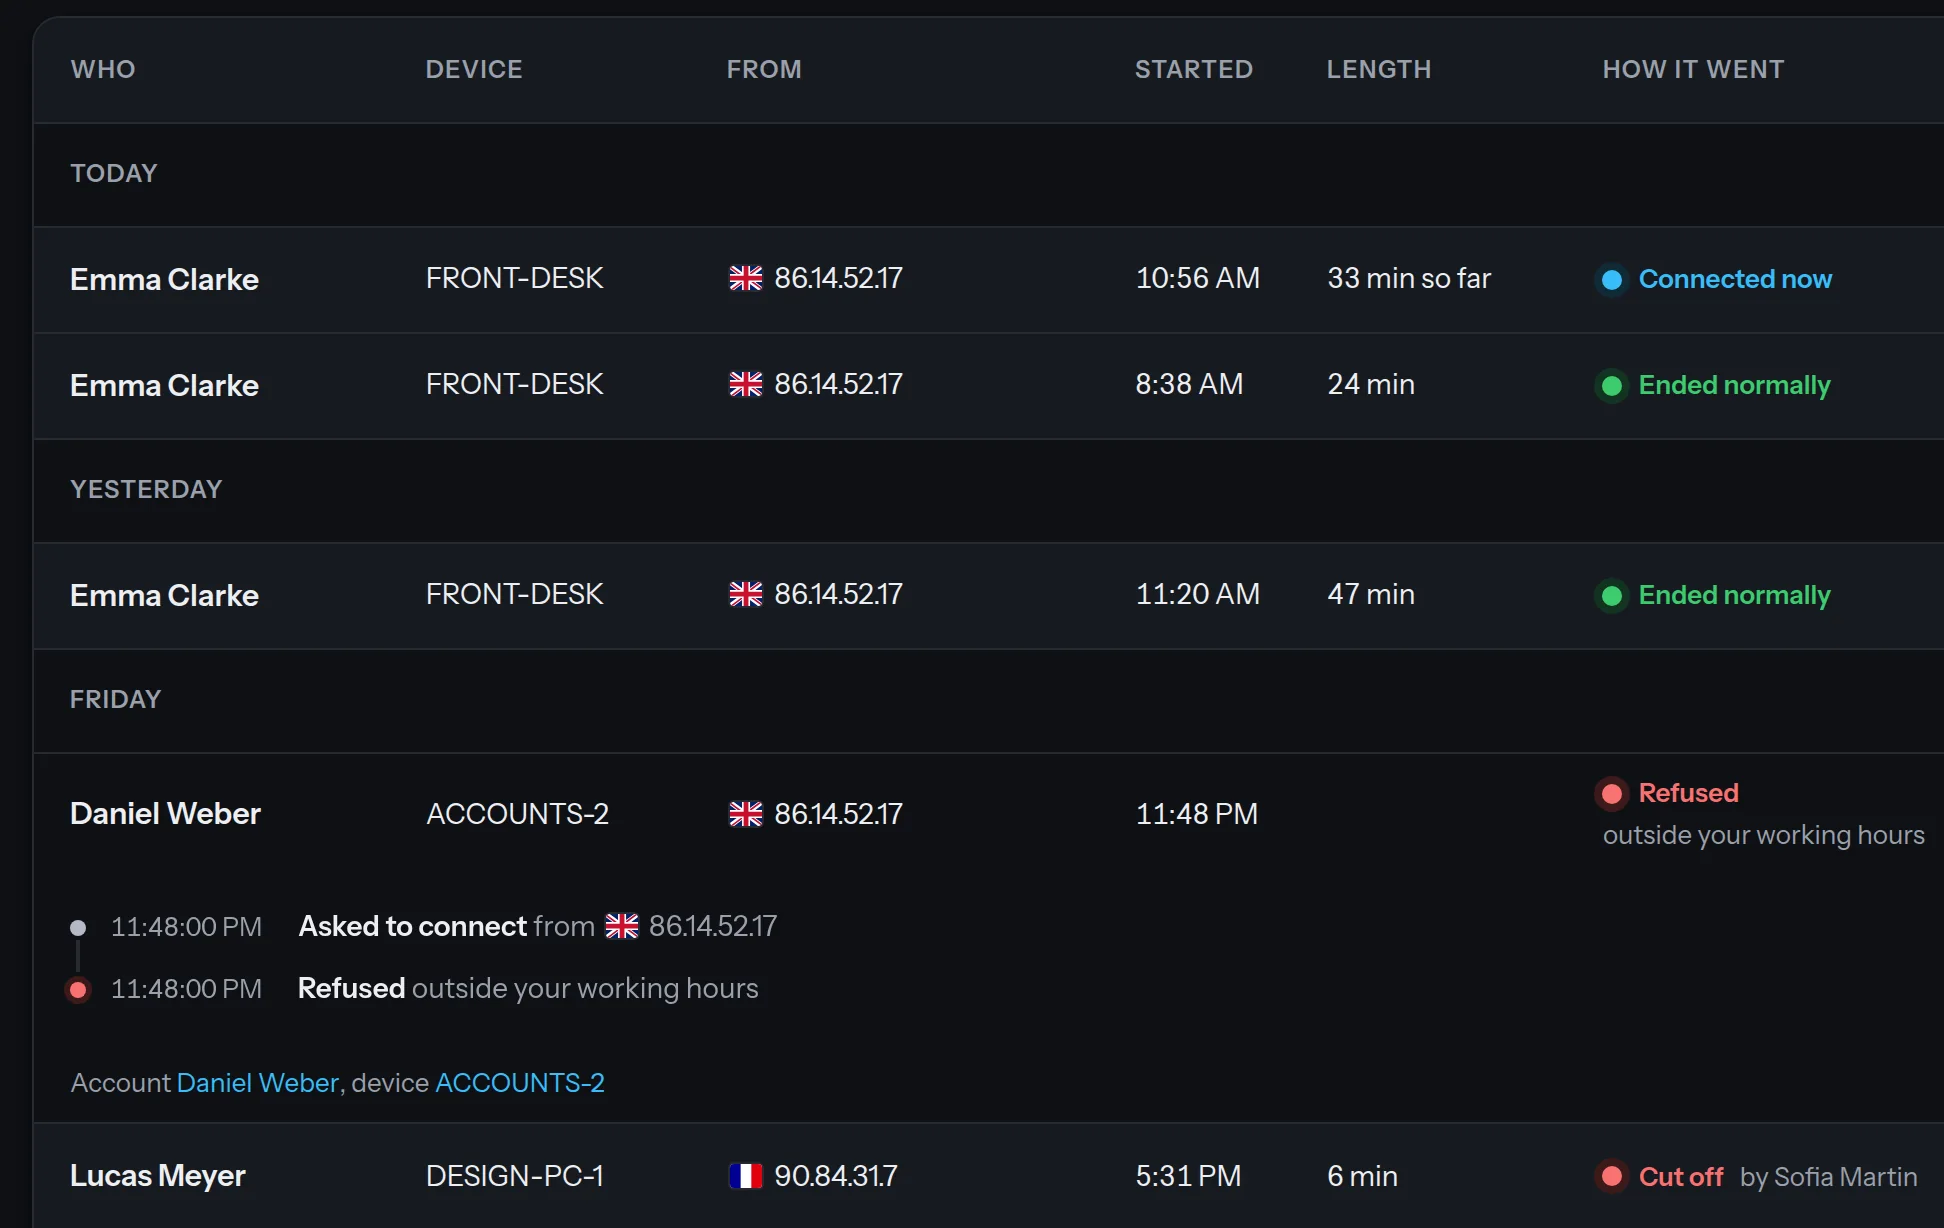The image size is (1944, 1228).
Task: Click the FRIDAY group heading
Action: 115,699
